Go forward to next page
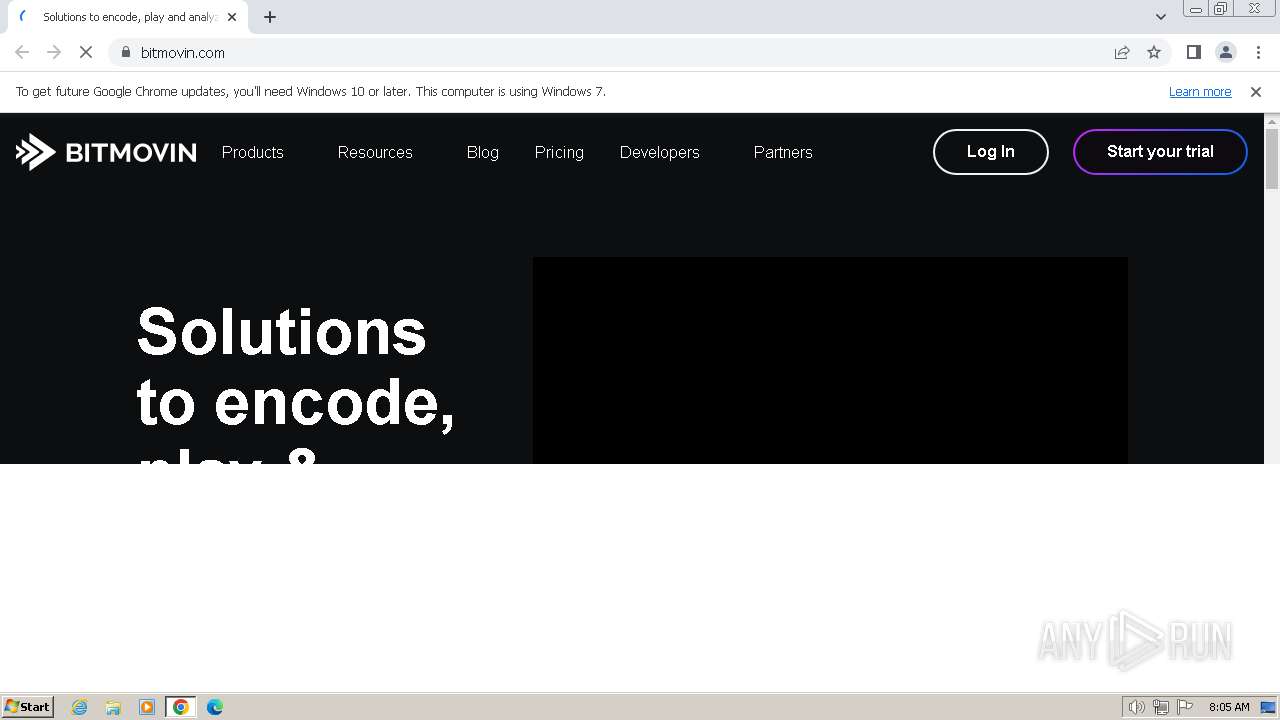This screenshot has width=1280, height=720. pyautogui.click(x=54, y=52)
